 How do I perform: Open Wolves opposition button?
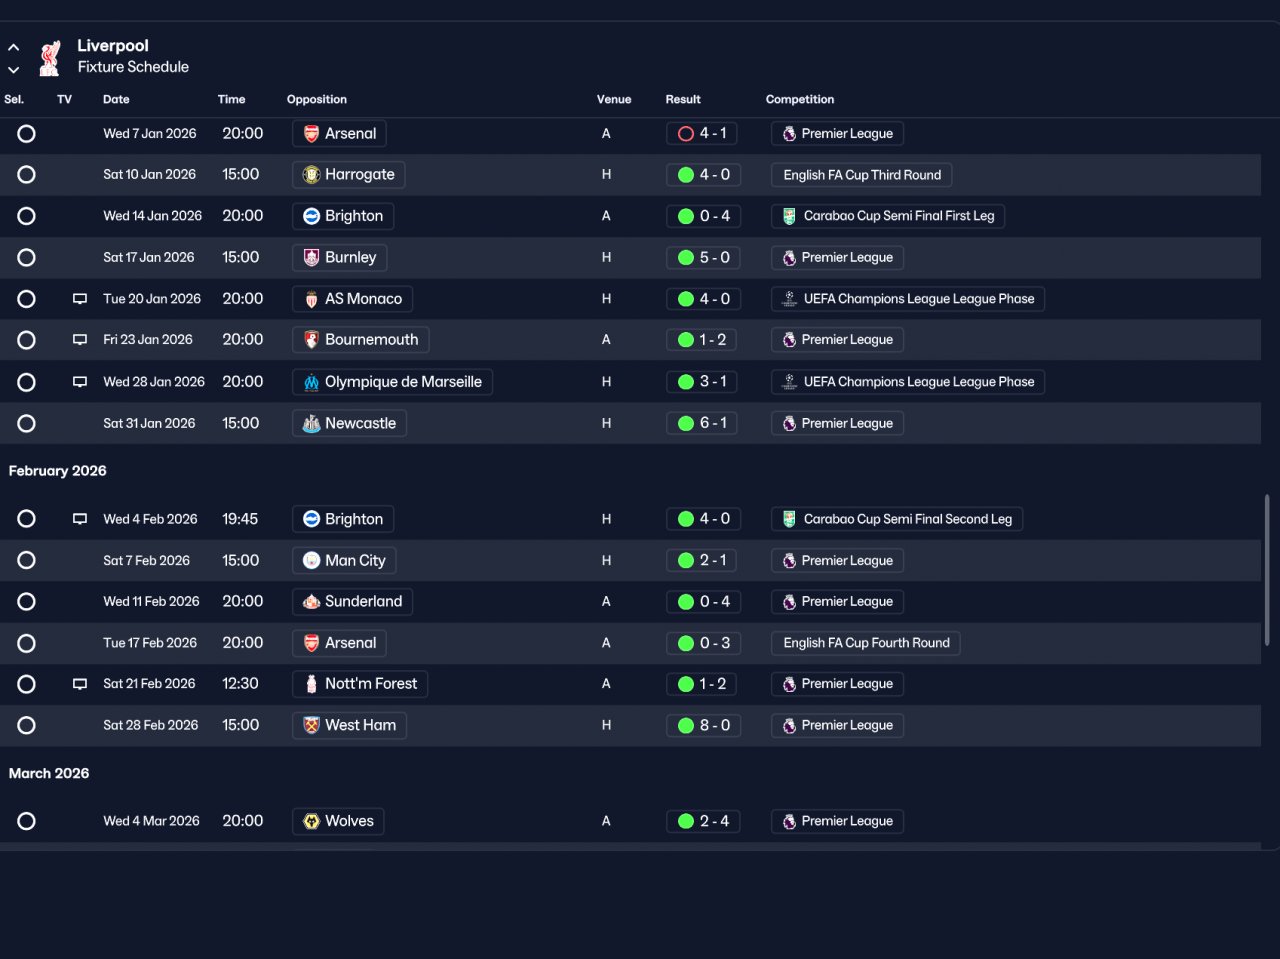(338, 821)
